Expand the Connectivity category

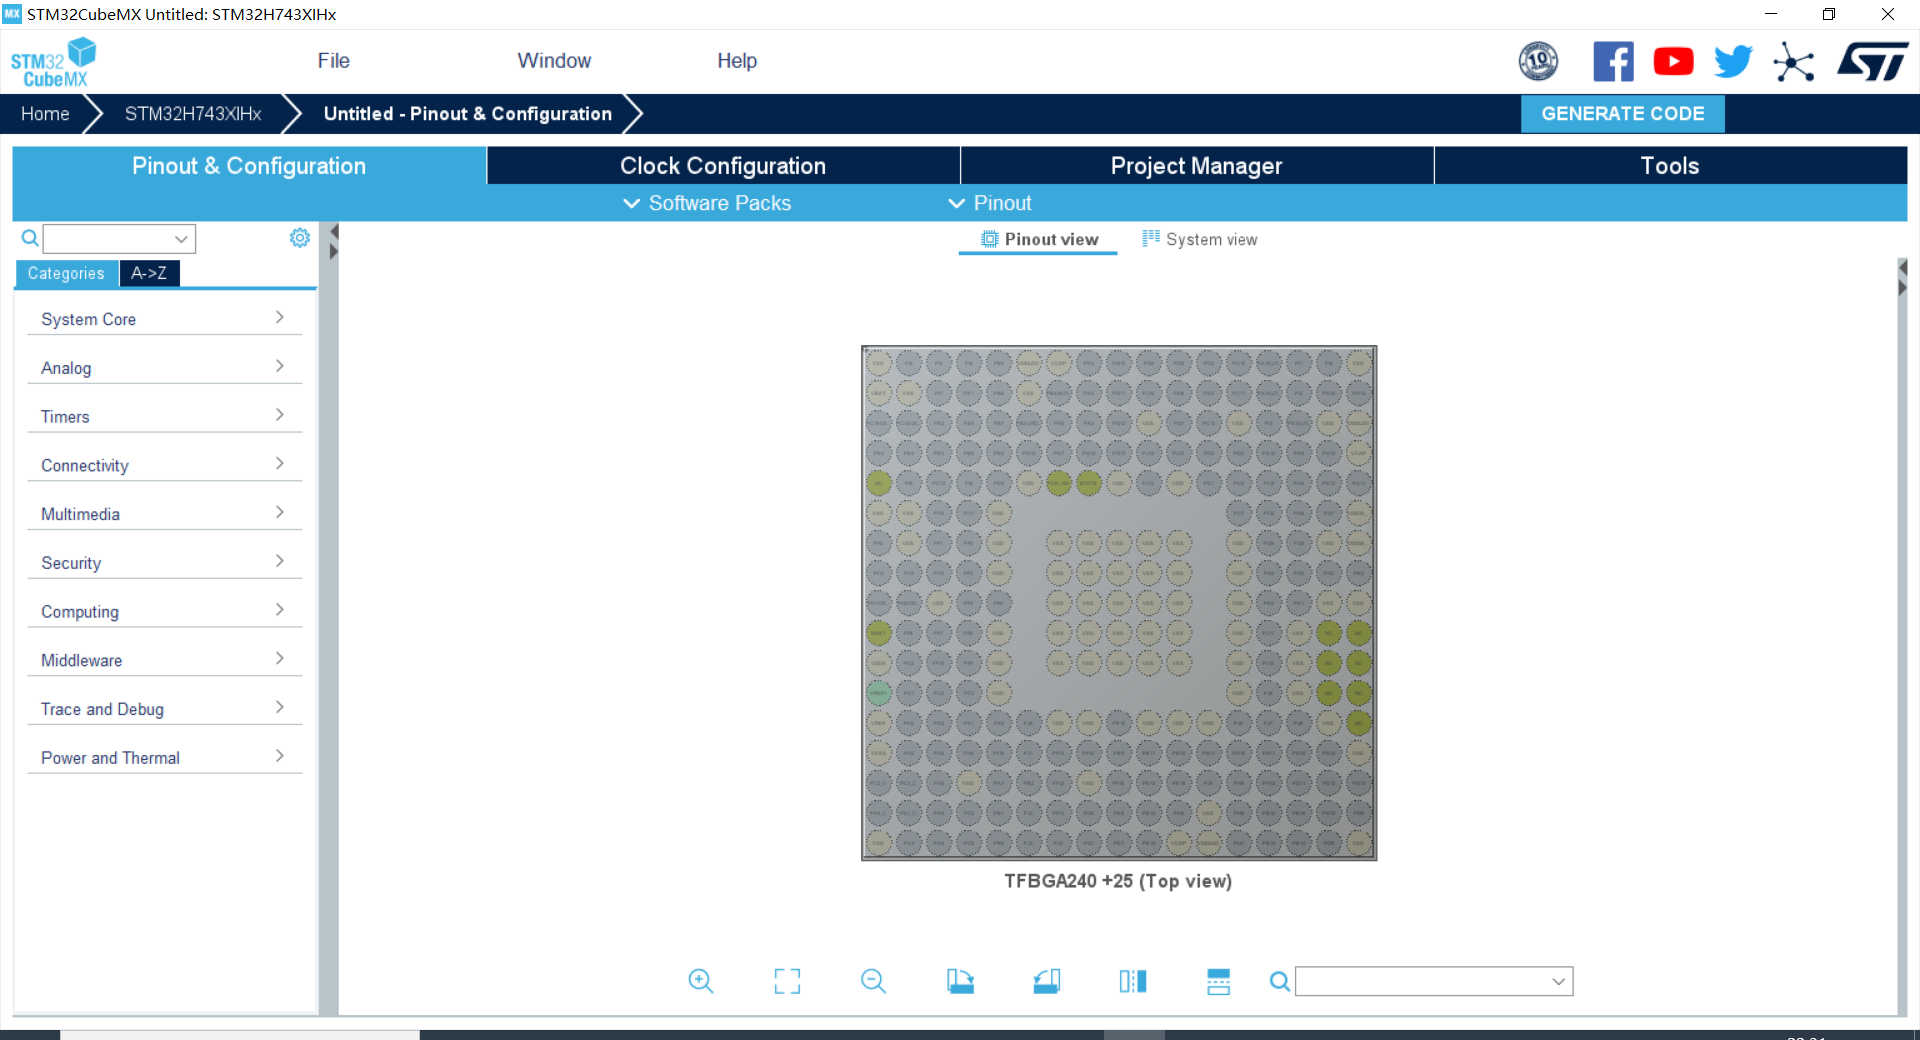165,465
